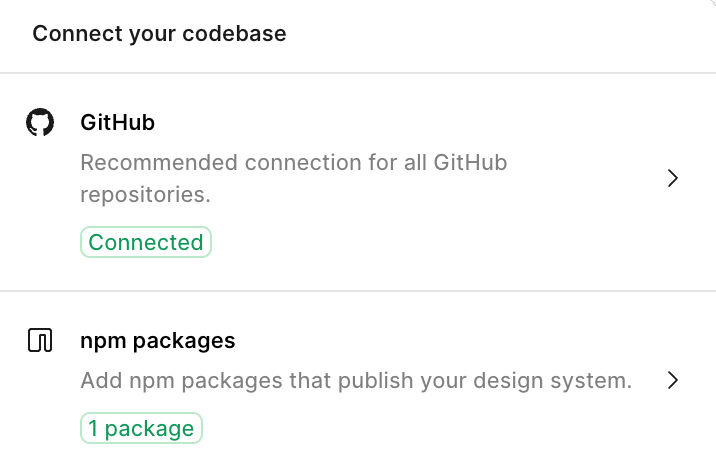
Task: Click the word 'codebase' in the header
Action: 234,34
